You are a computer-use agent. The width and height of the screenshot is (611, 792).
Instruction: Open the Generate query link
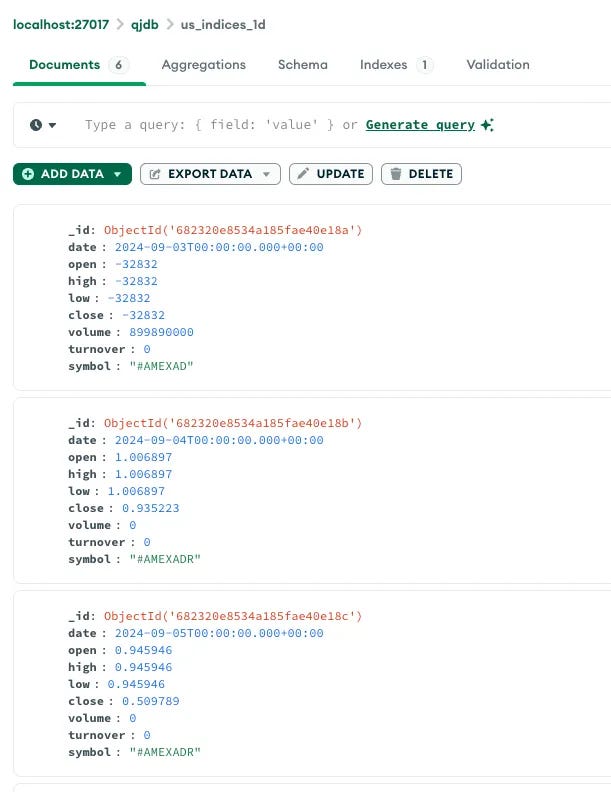click(420, 125)
